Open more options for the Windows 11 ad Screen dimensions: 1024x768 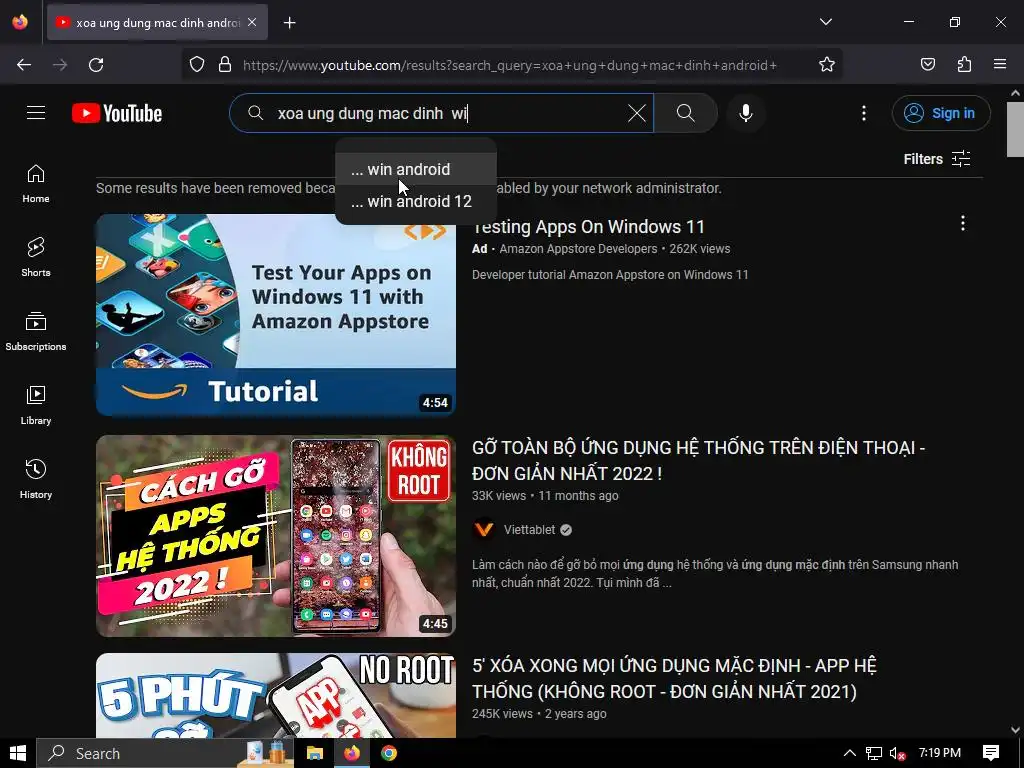pos(963,223)
